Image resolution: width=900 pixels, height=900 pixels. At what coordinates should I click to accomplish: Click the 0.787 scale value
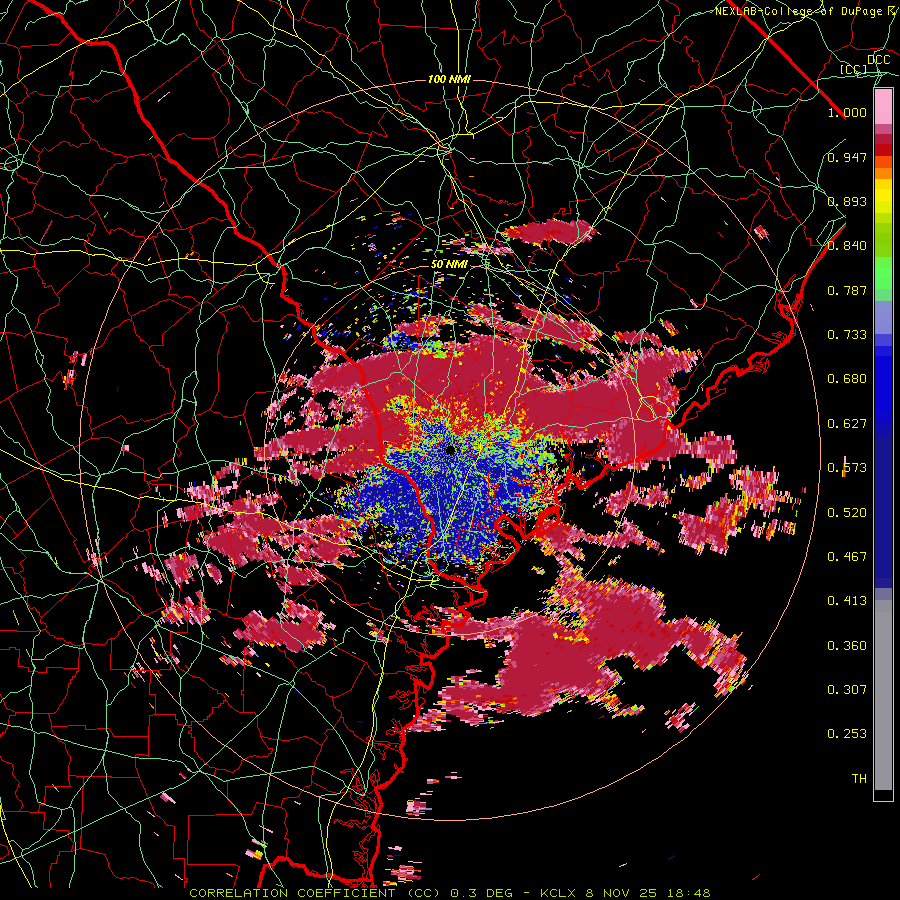[x=847, y=290]
